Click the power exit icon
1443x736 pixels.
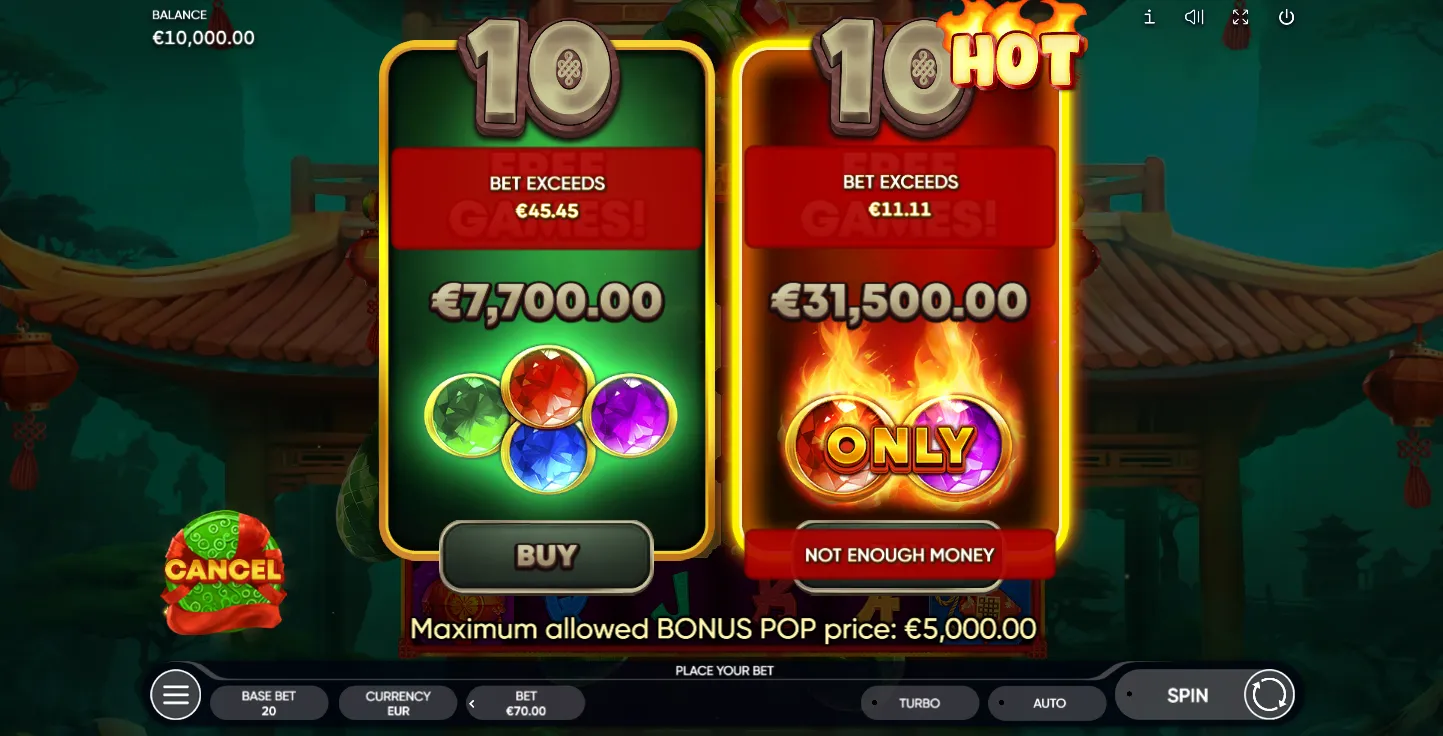tap(1286, 17)
